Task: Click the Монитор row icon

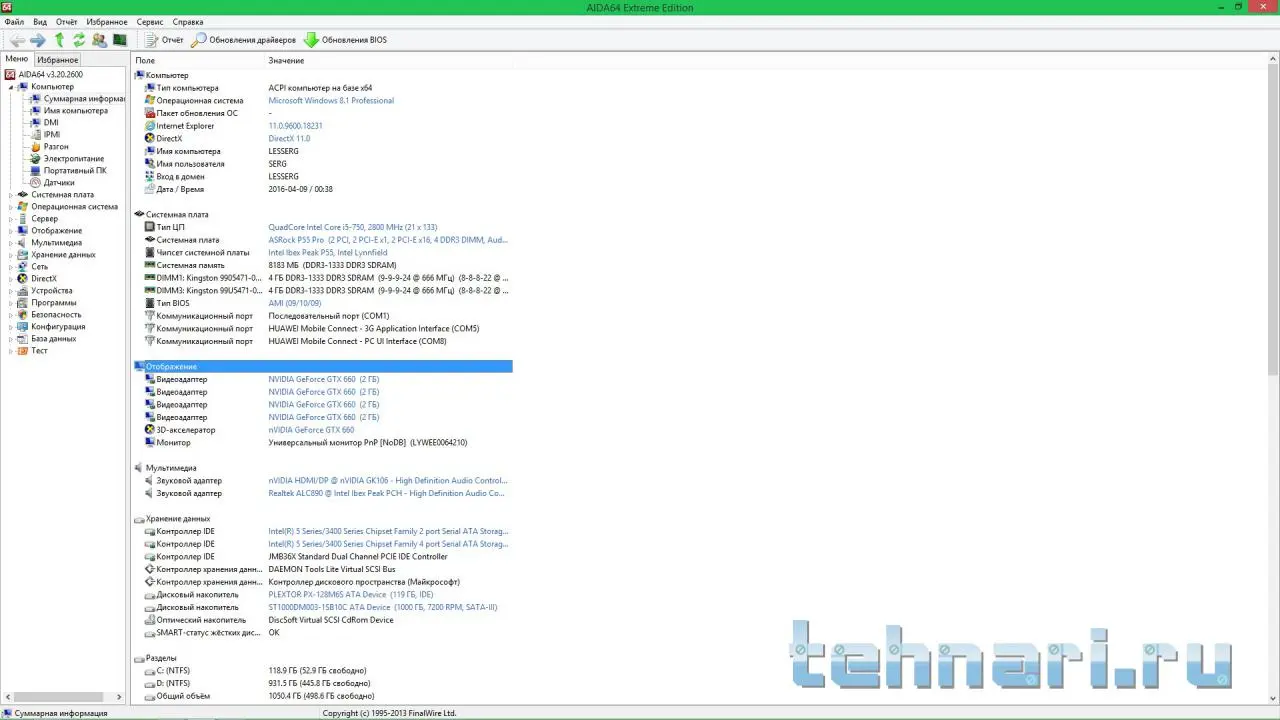Action: coord(149,443)
